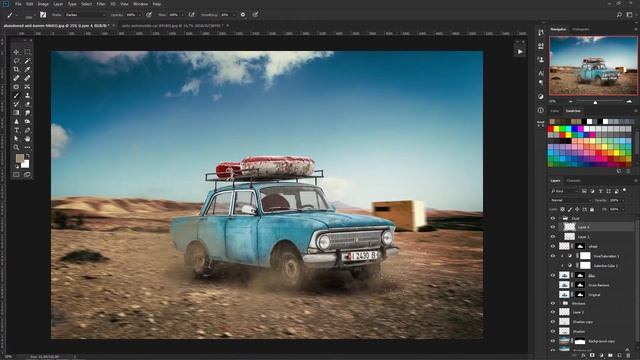640x360 pixels.
Task: Switch to the Color tab
Action: [x=555, y=111]
